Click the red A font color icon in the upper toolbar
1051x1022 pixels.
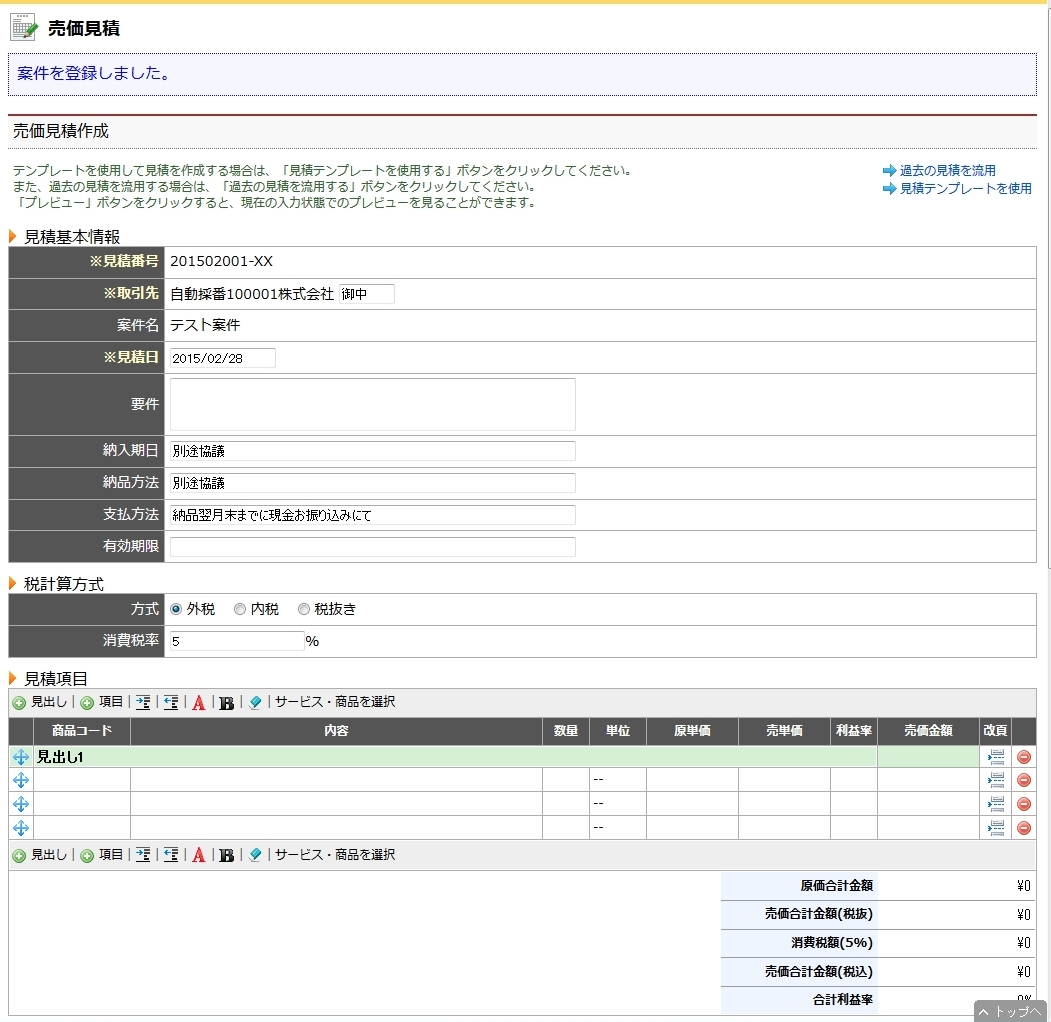coord(198,703)
